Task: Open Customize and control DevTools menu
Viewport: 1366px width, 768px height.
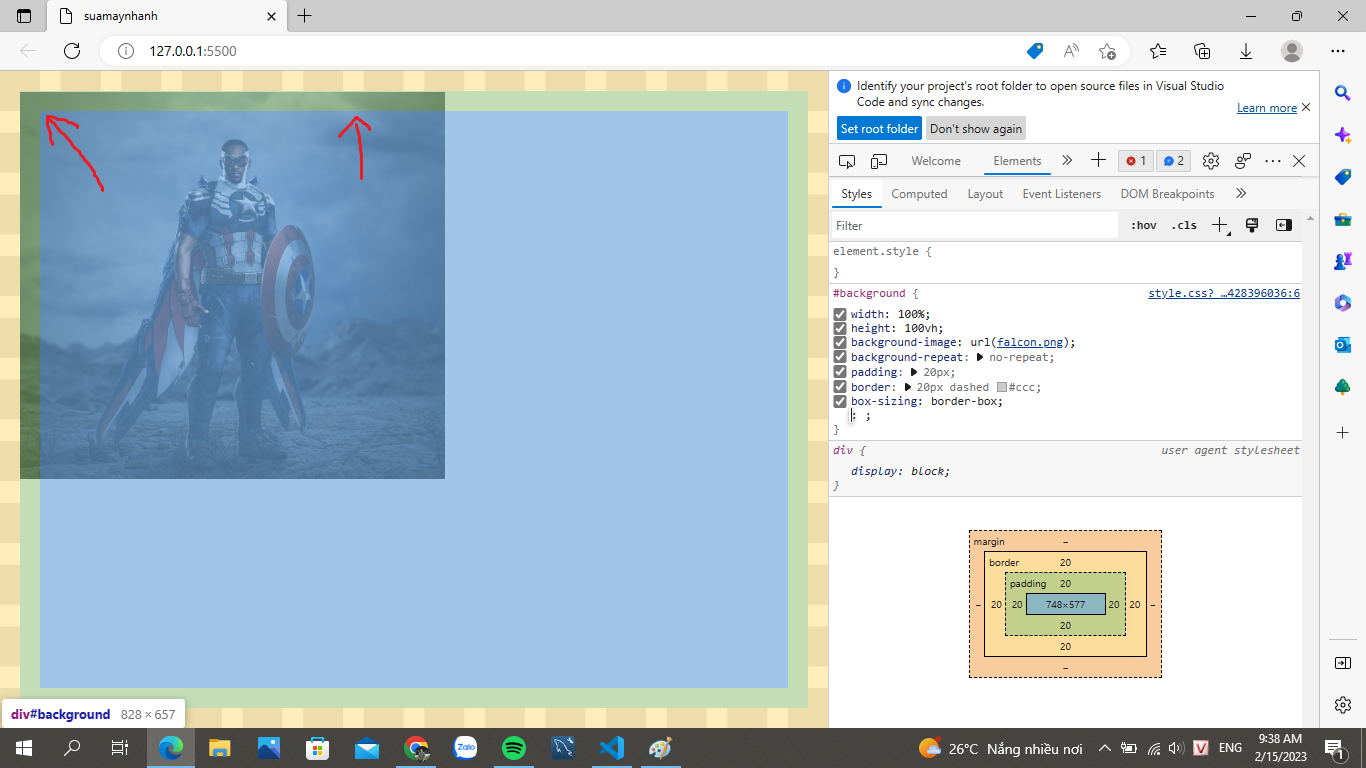Action: [x=1273, y=161]
